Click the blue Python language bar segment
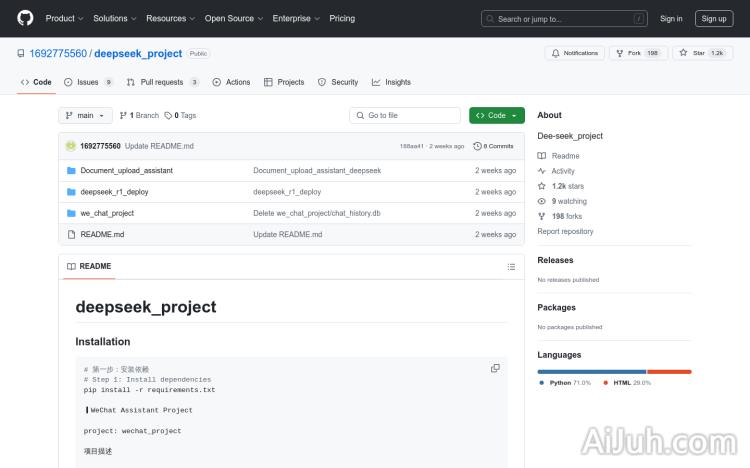Screen dimensions: 750x468 pyautogui.click(x=592, y=372)
